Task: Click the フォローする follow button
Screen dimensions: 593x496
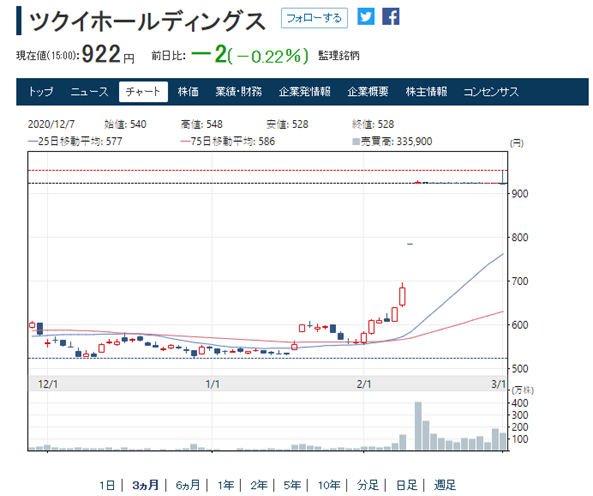Action: [314, 18]
